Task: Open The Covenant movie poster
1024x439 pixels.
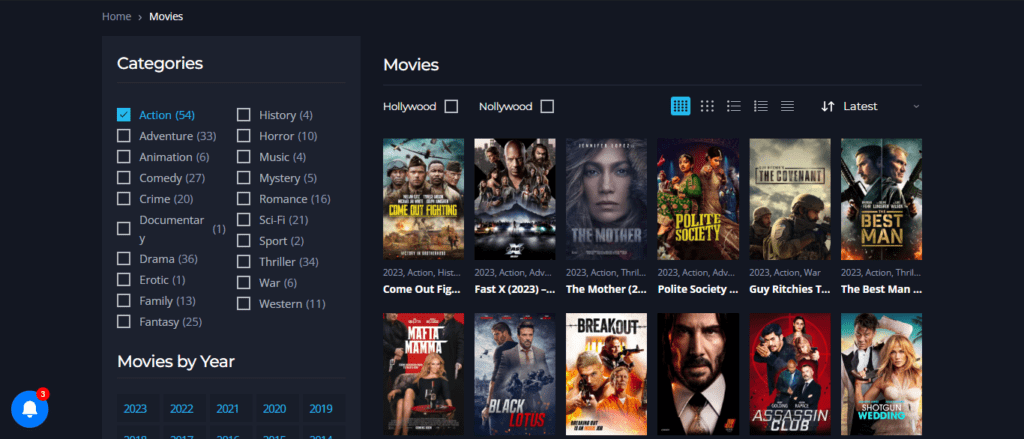Action: pos(790,199)
